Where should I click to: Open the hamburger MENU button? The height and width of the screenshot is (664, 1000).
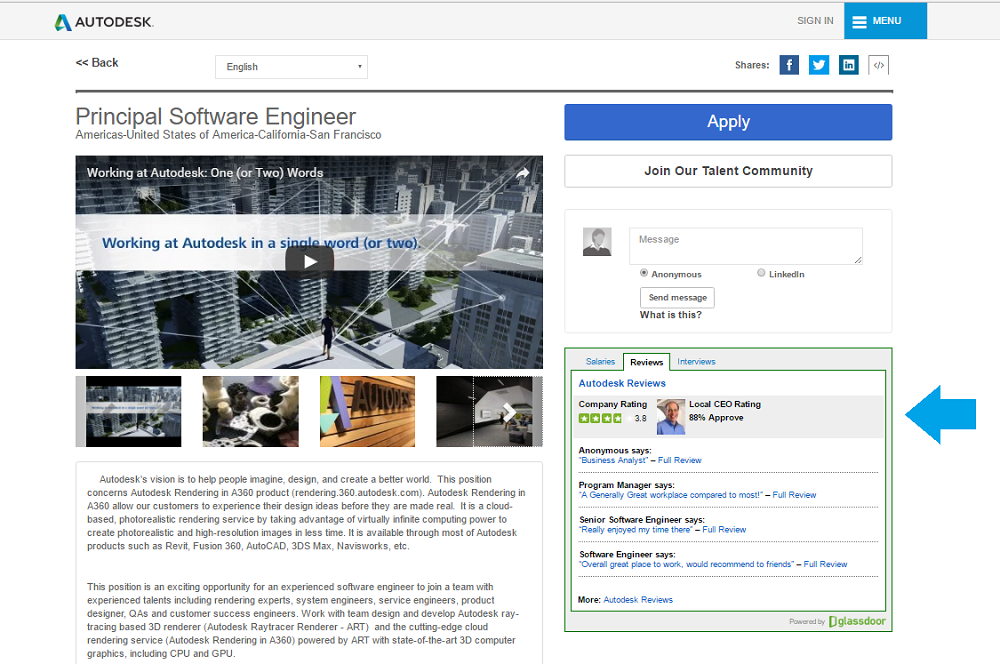[885, 21]
